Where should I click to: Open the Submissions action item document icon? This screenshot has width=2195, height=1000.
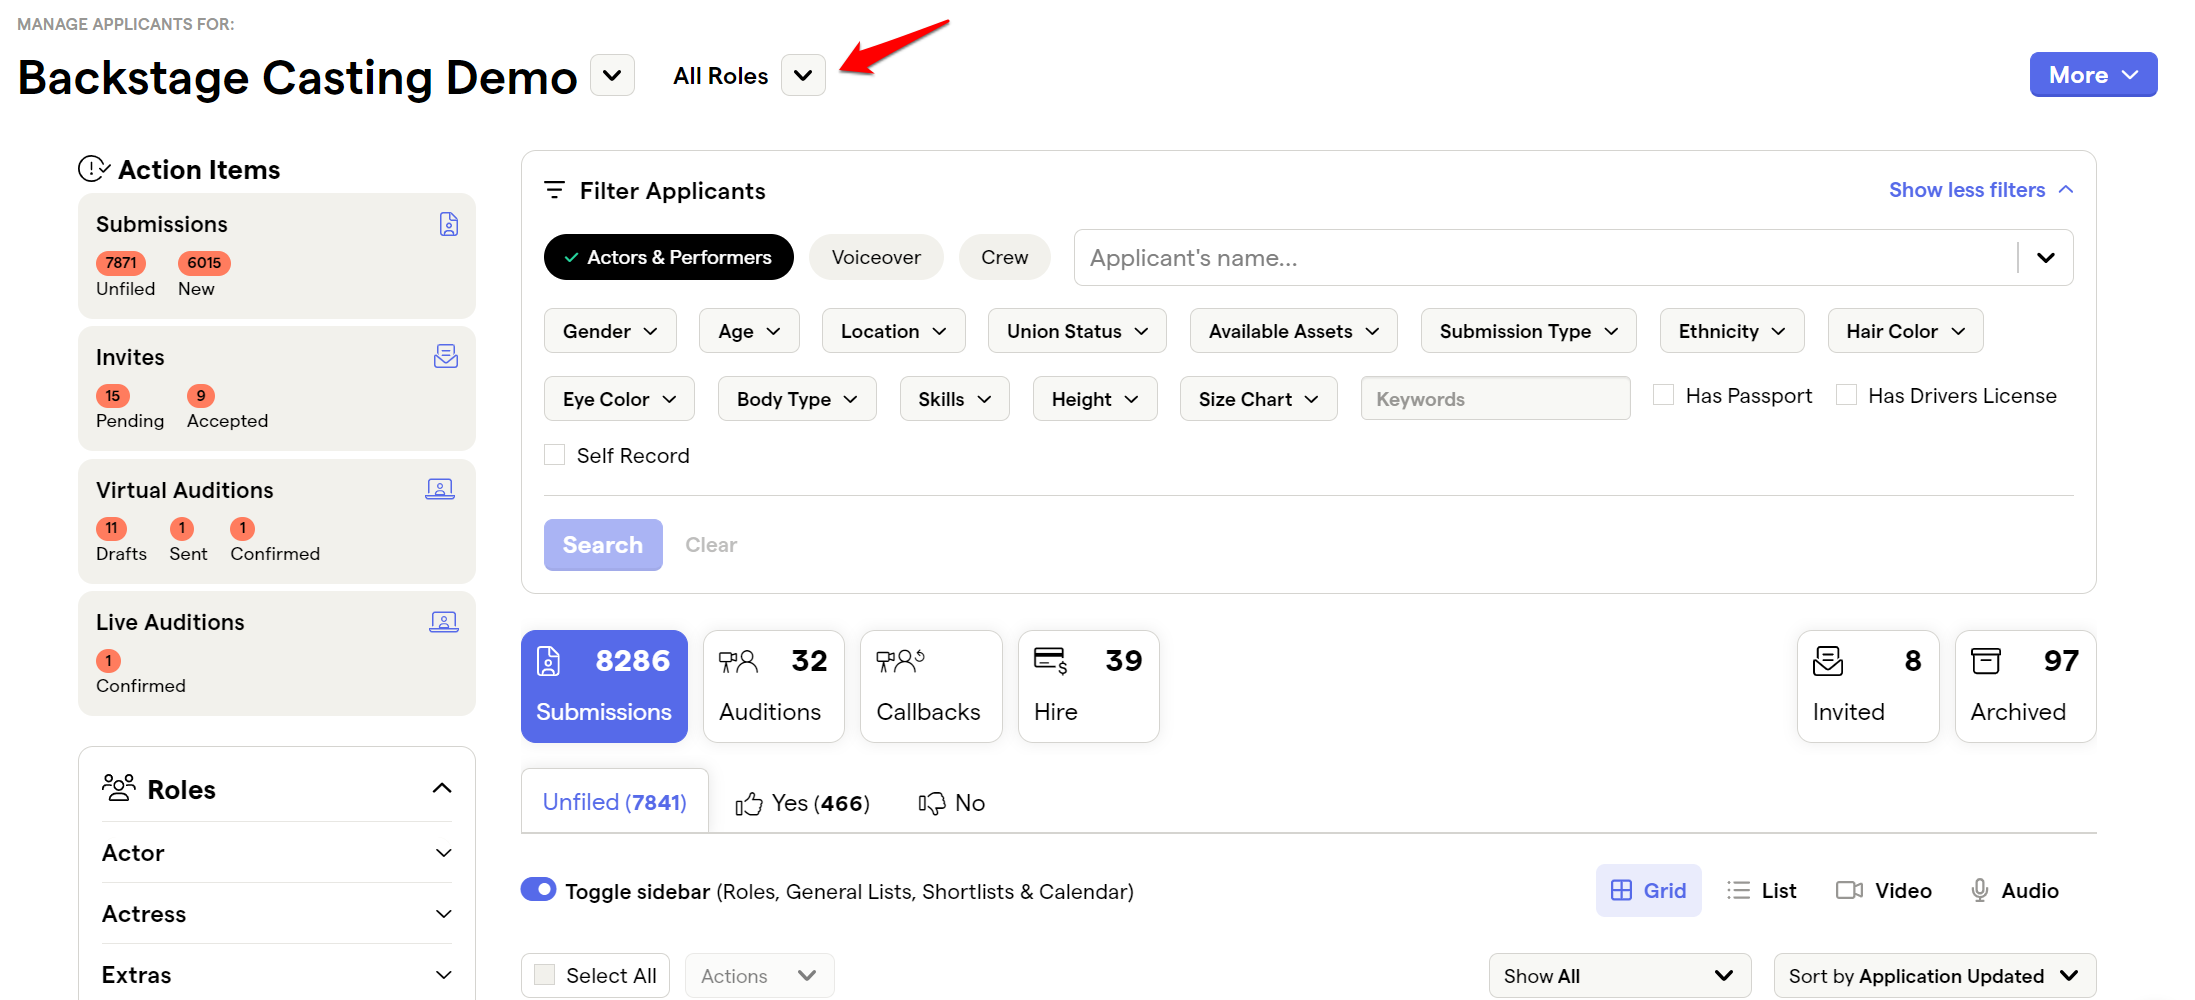(x=448, y=224)
